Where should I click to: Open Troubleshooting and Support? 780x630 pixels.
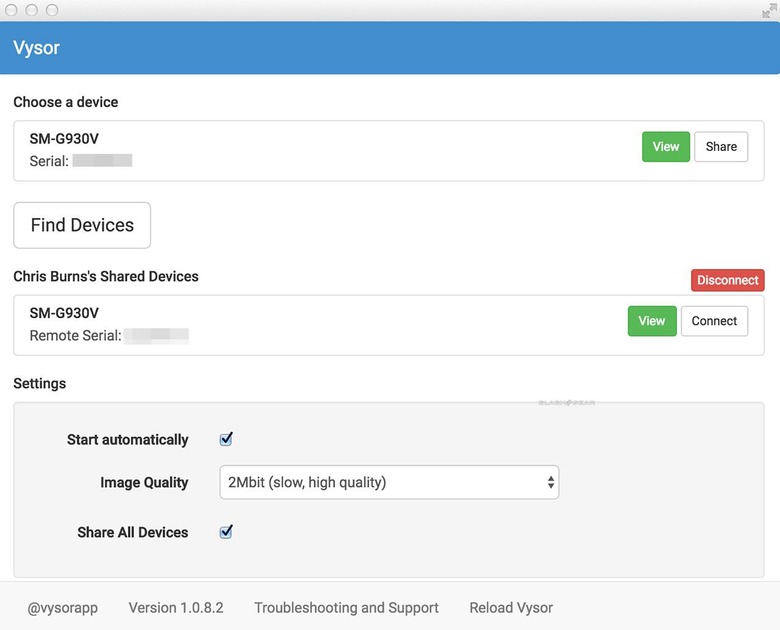[347, 608]
